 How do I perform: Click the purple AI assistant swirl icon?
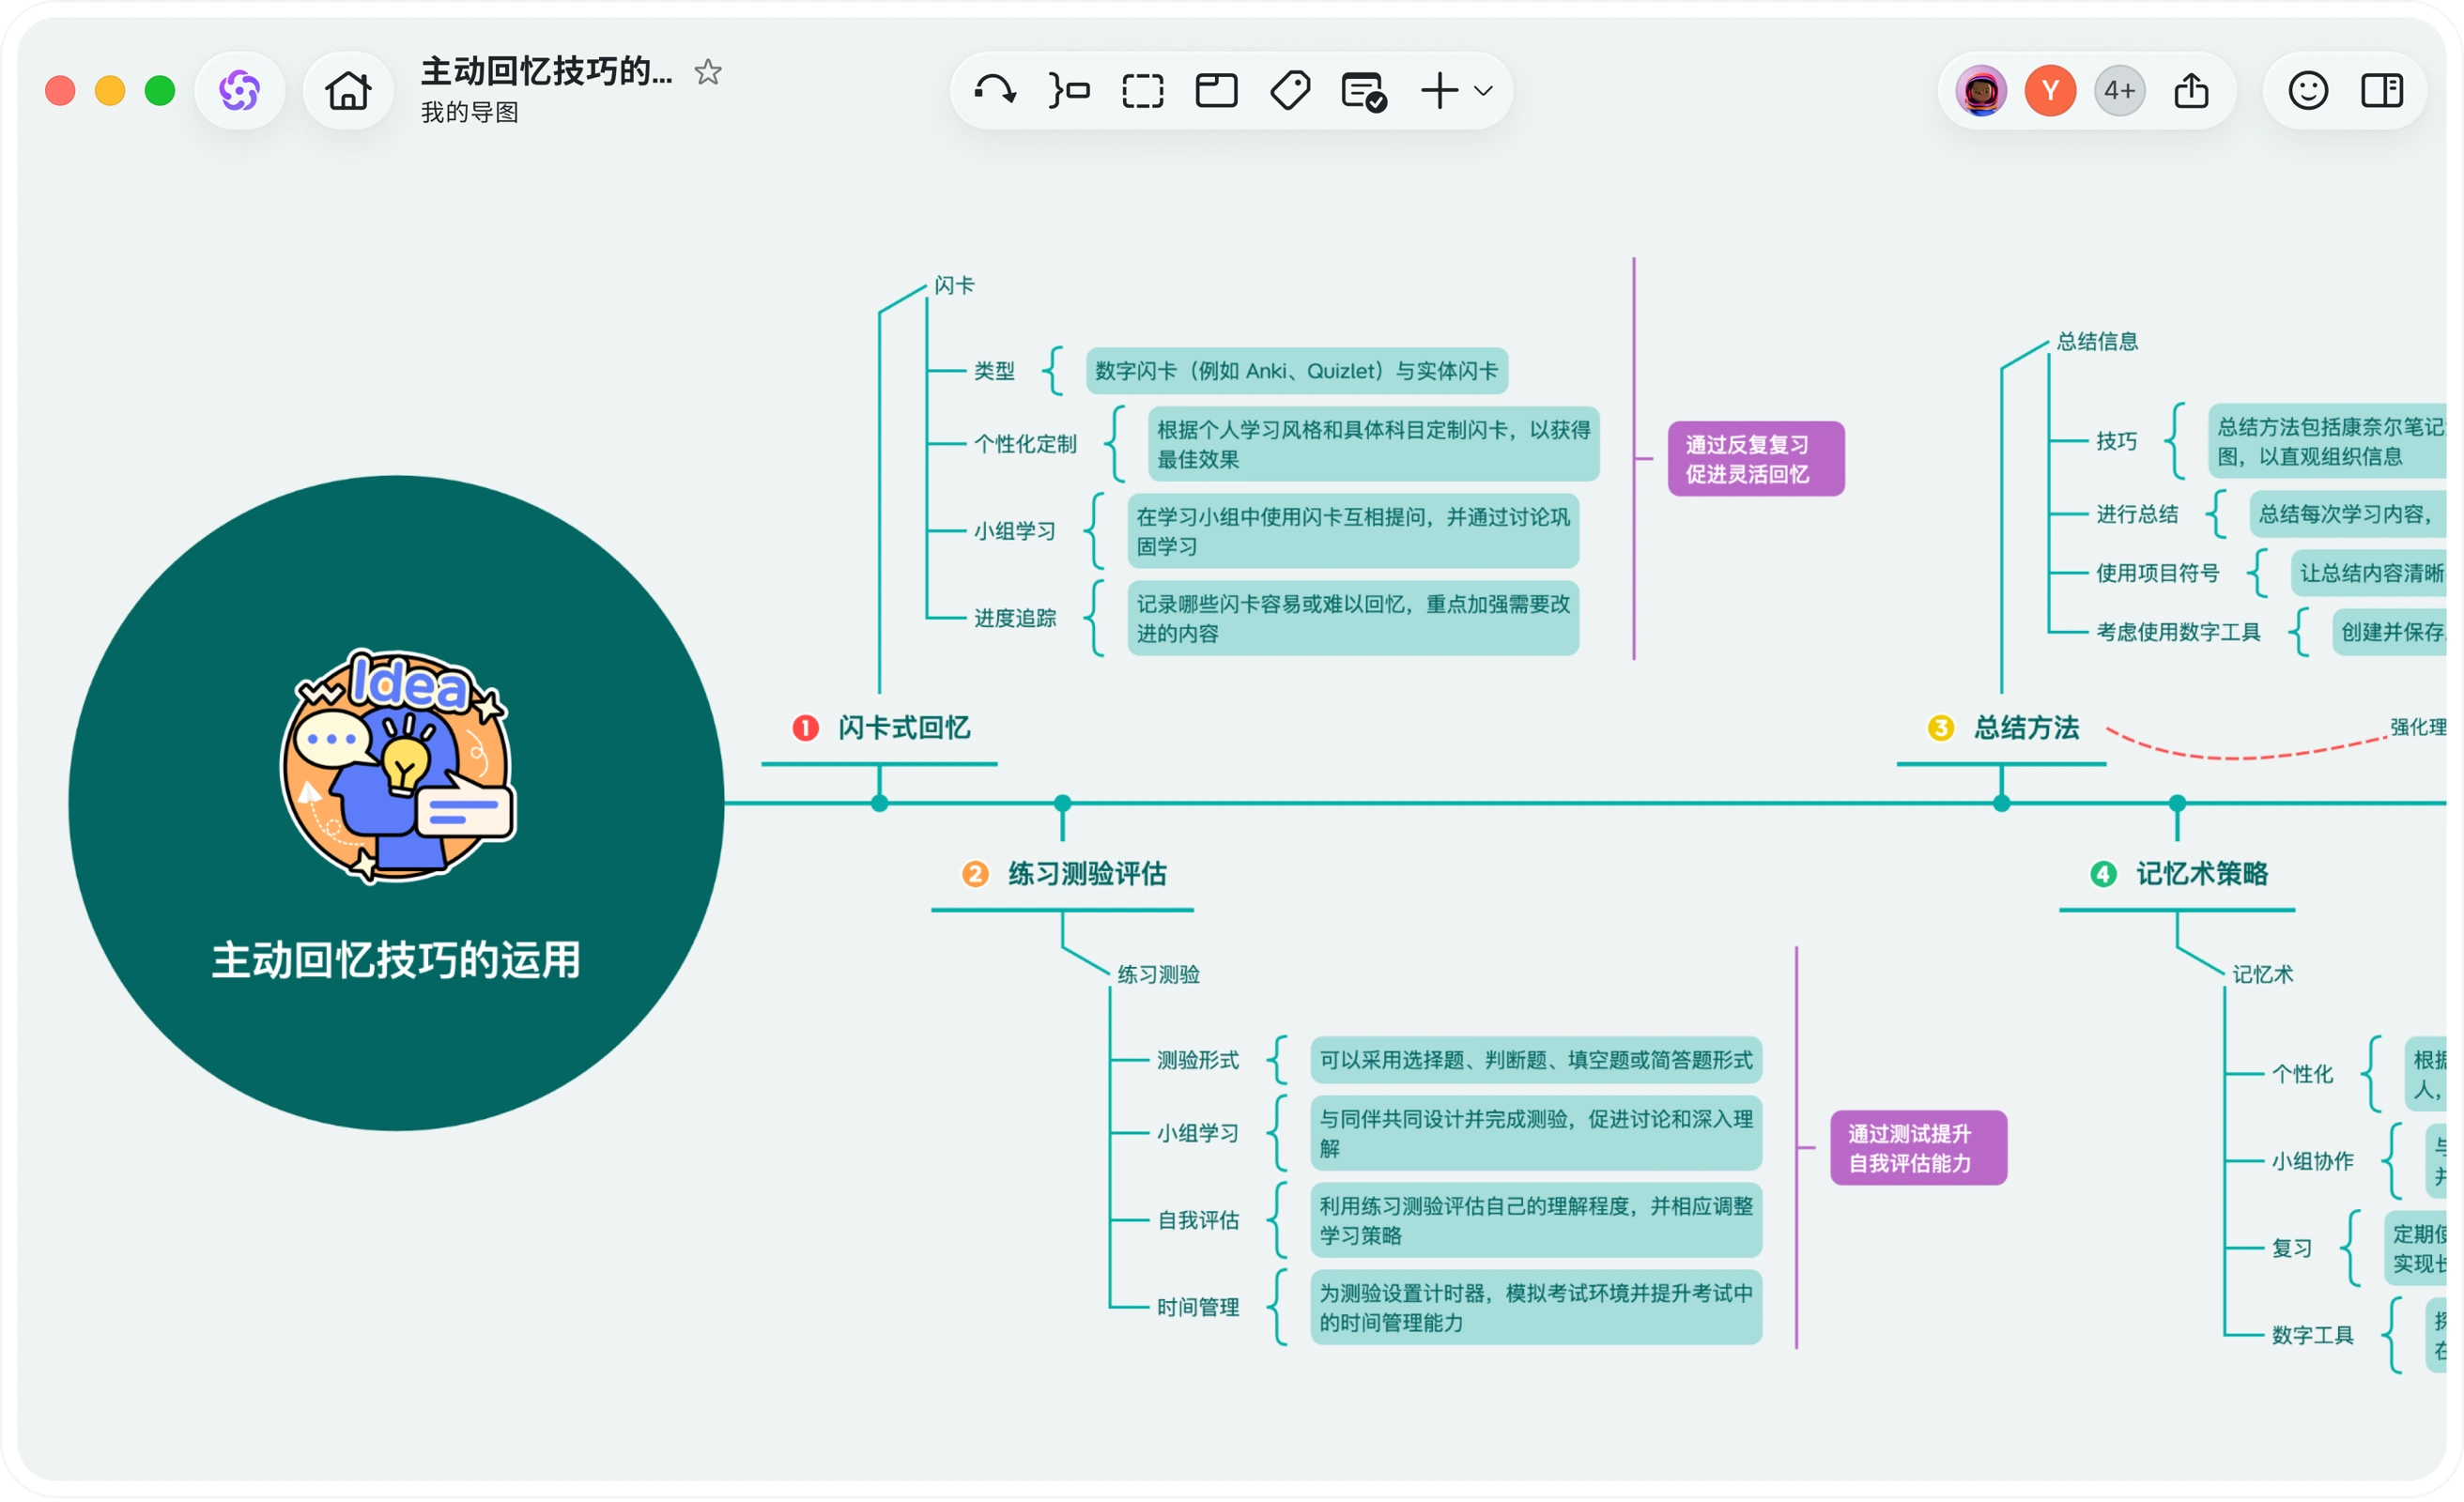pos(240,91)
